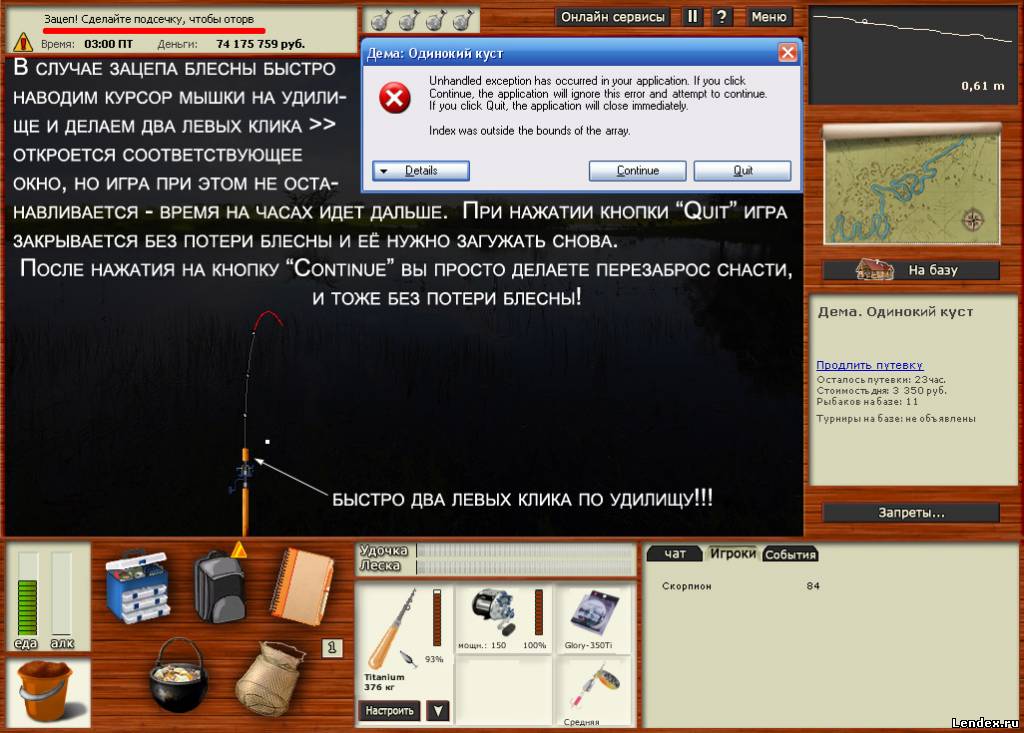
Task: Open dropdown arrow next to Настроить
Action: click(437, 711)
